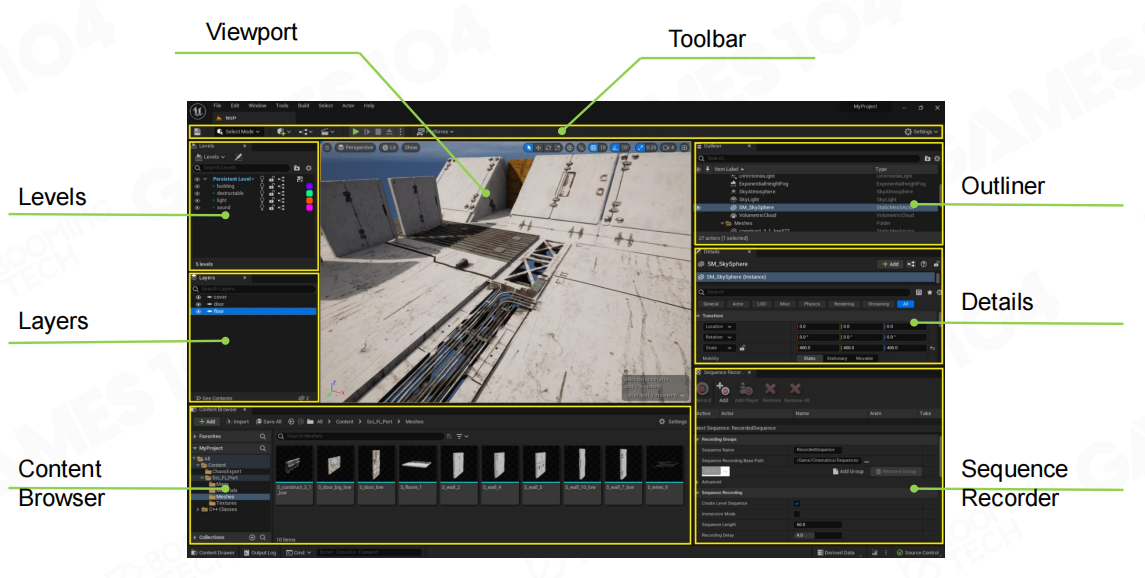Screen dimensions: 1145x578
Task: Click the purple color swatch for building level
Action: point(309,186)
